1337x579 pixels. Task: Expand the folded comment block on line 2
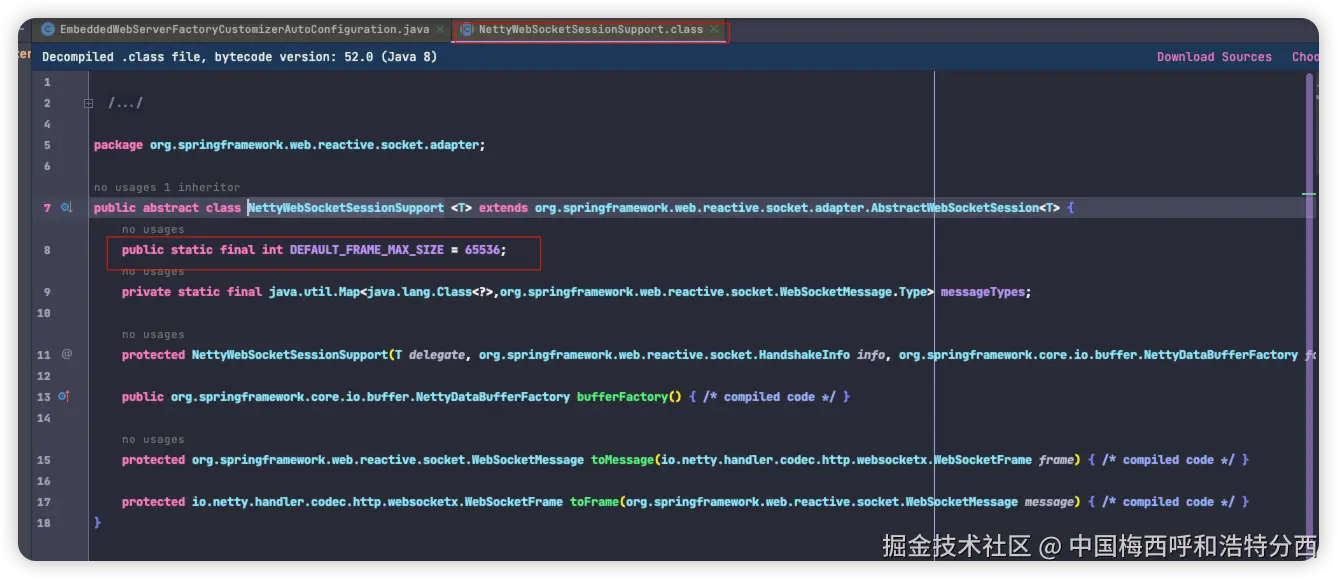click(x=88, y=103)
